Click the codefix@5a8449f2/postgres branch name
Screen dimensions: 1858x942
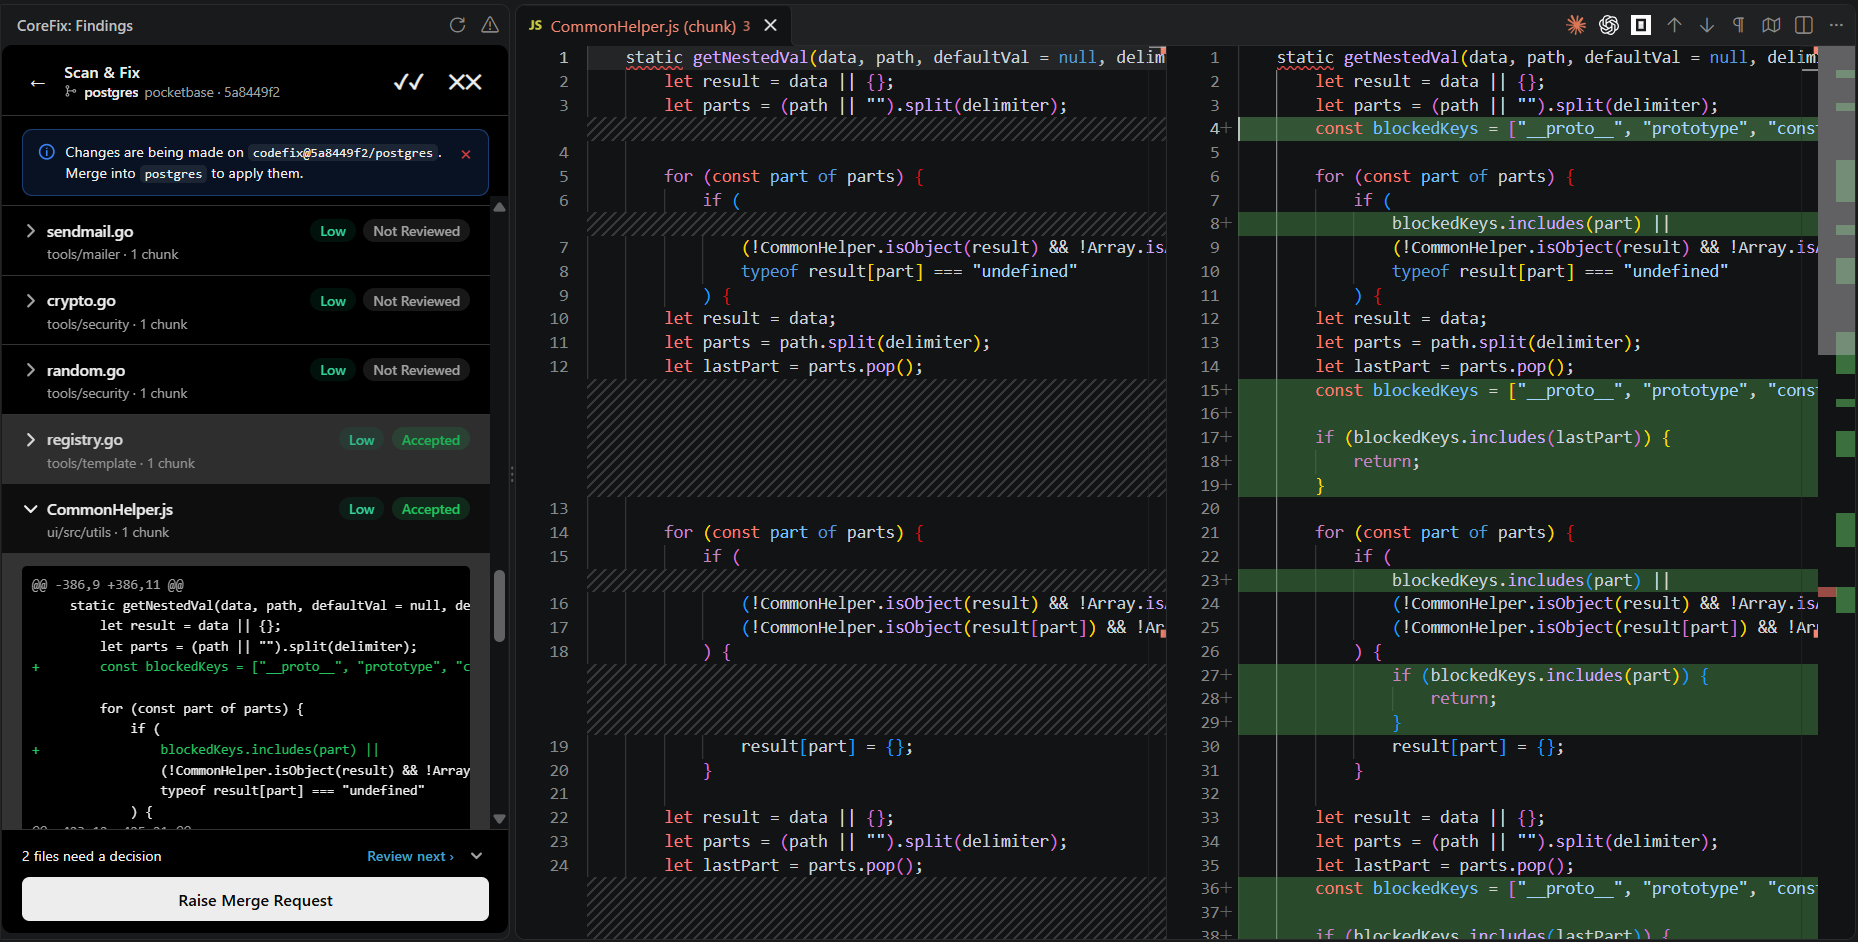point(343,153)
